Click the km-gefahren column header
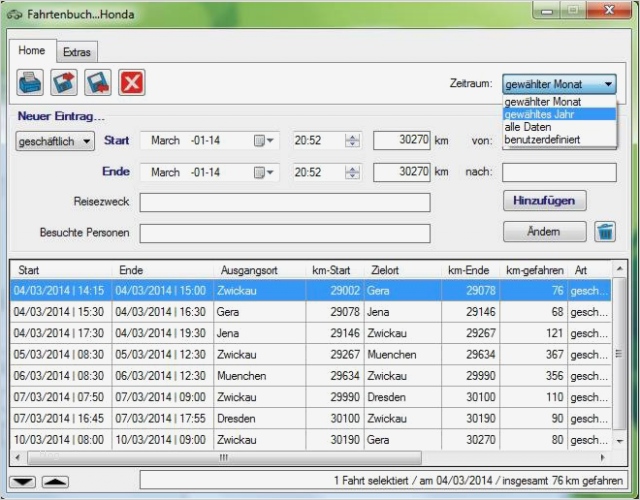The width and height of the screenshot is (640, 500). tap(534, 270)
